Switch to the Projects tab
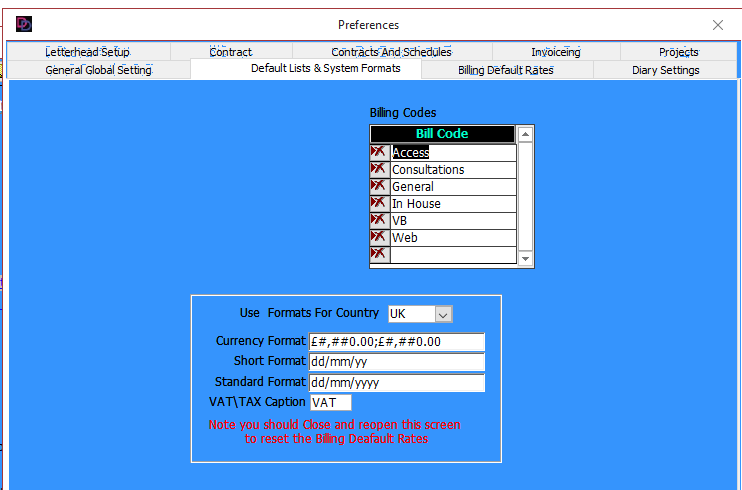This screenshot has height=490, width=742. (x=679, y=52)
